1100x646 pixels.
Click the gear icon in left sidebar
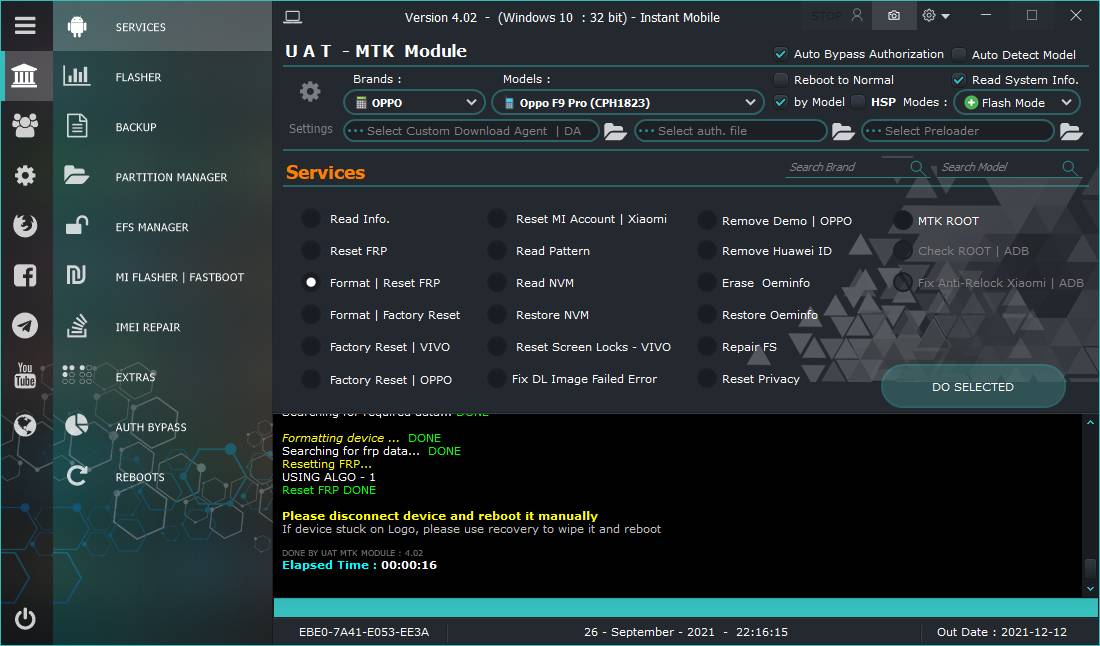25,175
